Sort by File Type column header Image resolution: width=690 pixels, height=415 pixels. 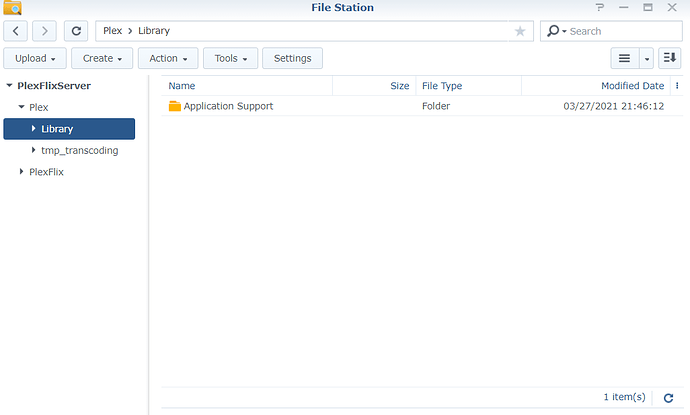coord(469,86)
